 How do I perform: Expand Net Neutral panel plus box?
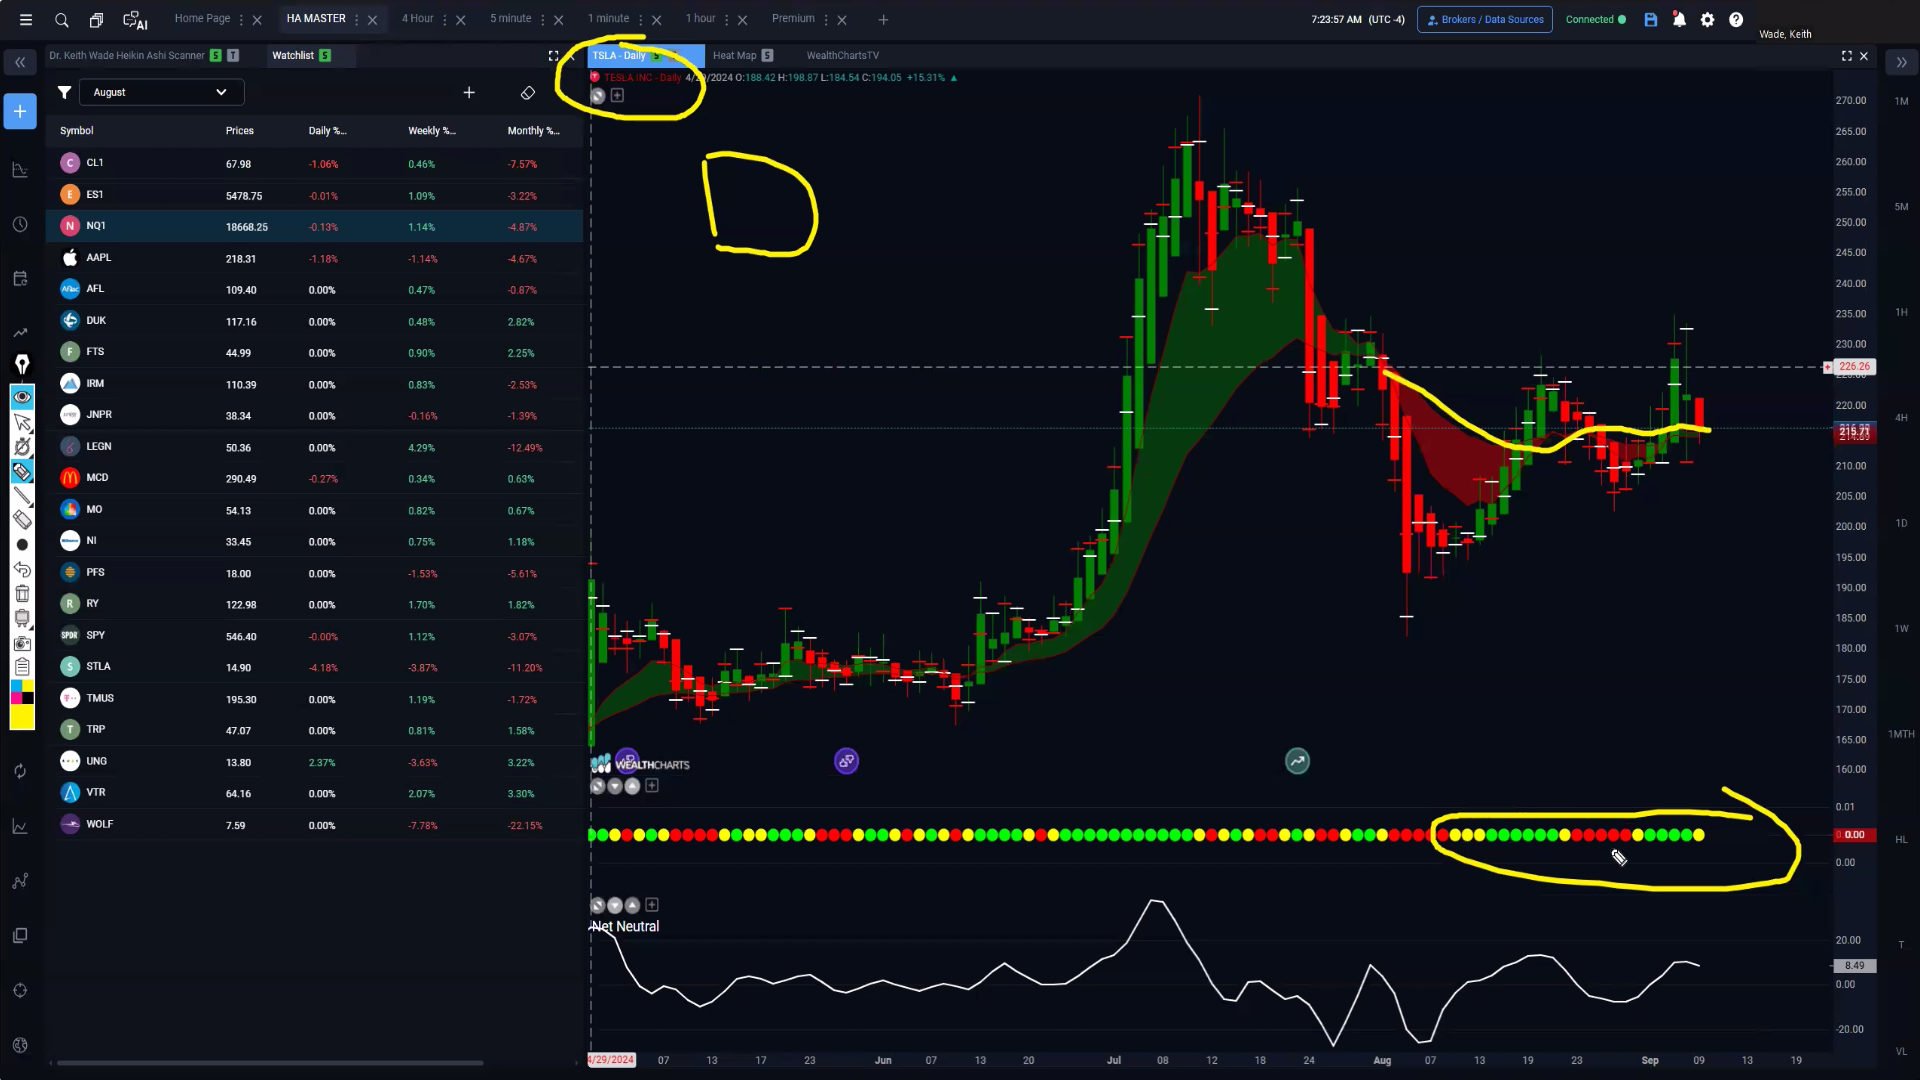652,905
